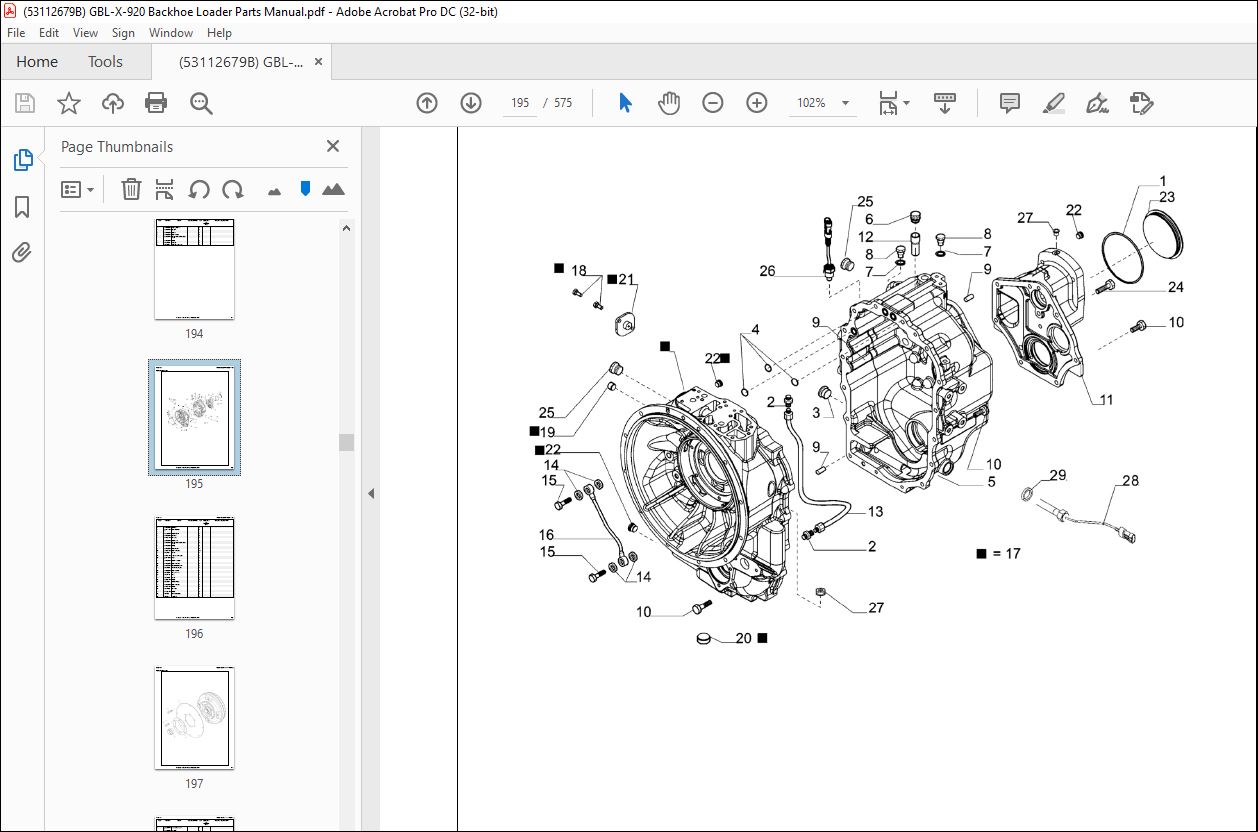Open the thumbnail Options dropdown menu
Image resolution: width=1258 pixels, height=832 pixels.
[78, 189]
